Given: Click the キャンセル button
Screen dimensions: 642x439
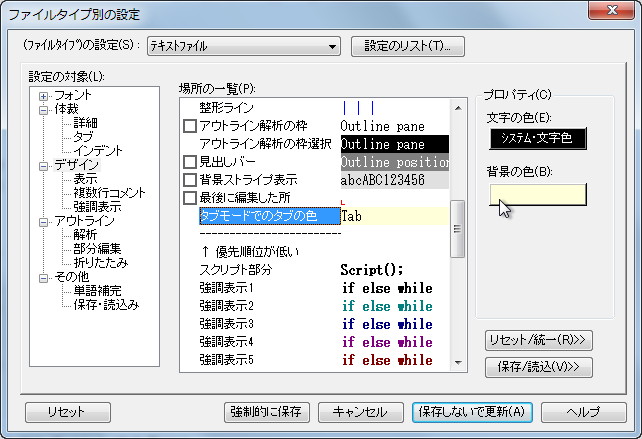Looking at the screenshot, I should point(360,412).
